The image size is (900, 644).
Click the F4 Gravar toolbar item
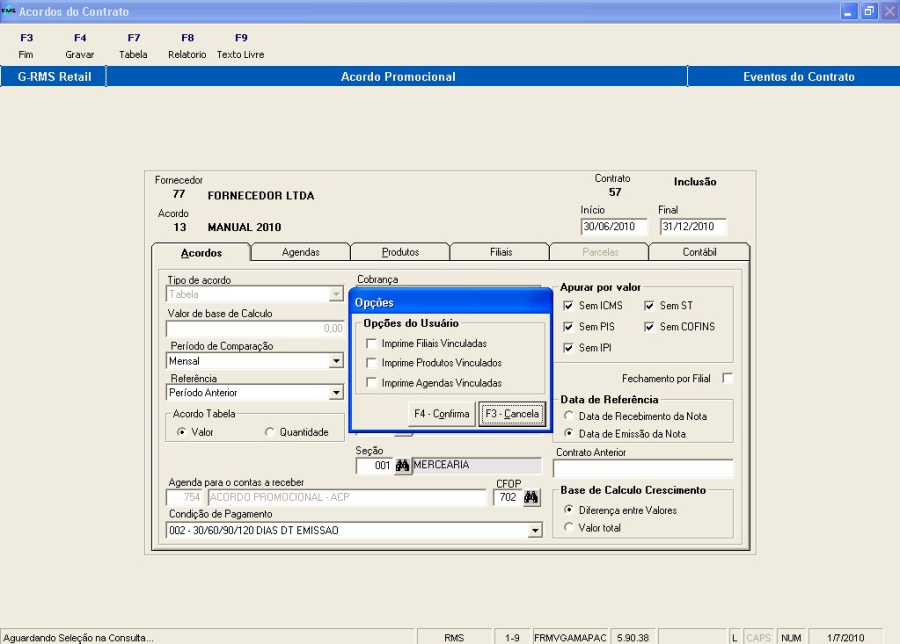pyautogui.click(x=80, y=46)
